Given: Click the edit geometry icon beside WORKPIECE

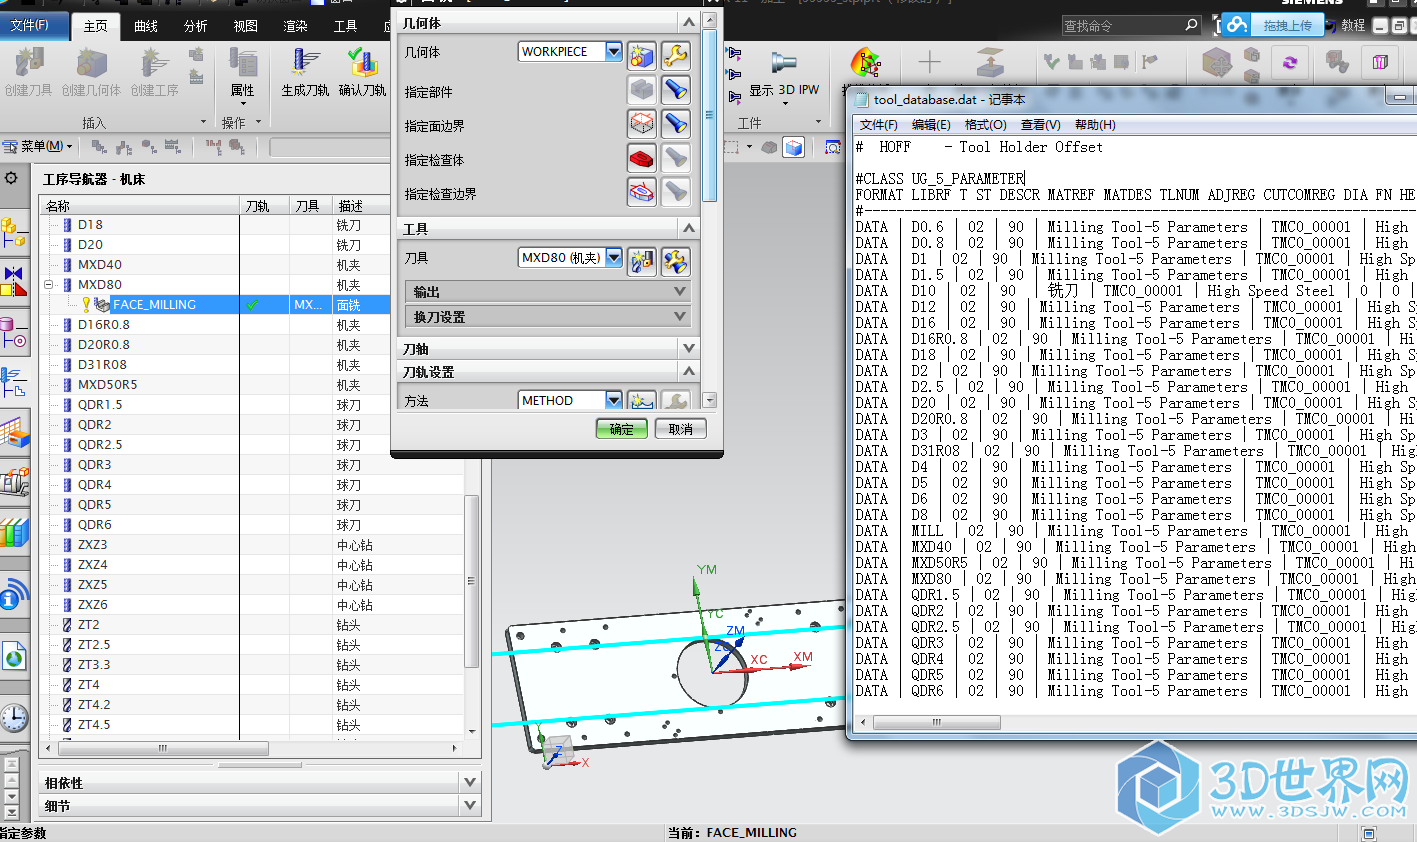Looking at the screenshot, I should pos(642,56).
